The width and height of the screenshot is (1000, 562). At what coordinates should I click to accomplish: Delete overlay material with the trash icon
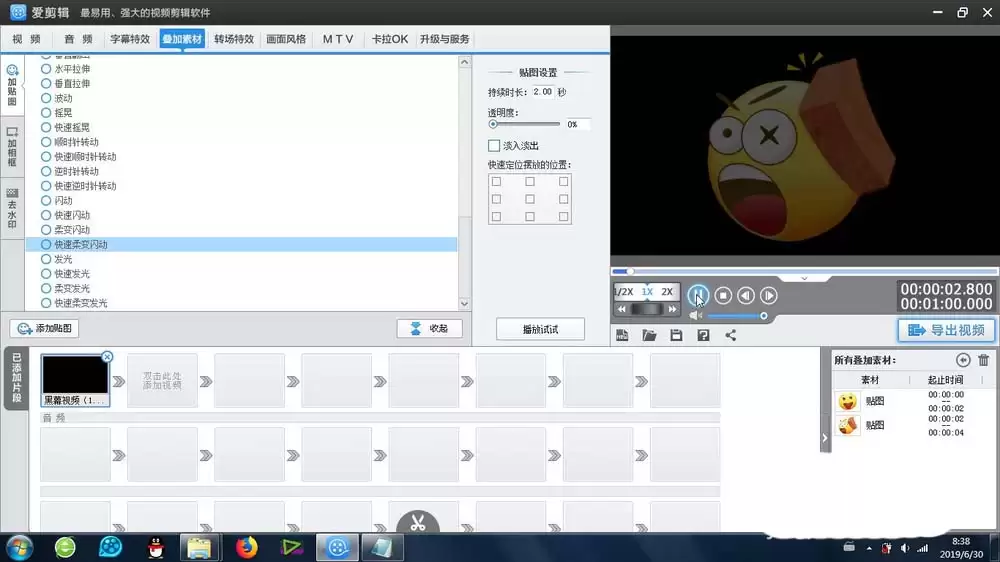(x=983, y=360)
